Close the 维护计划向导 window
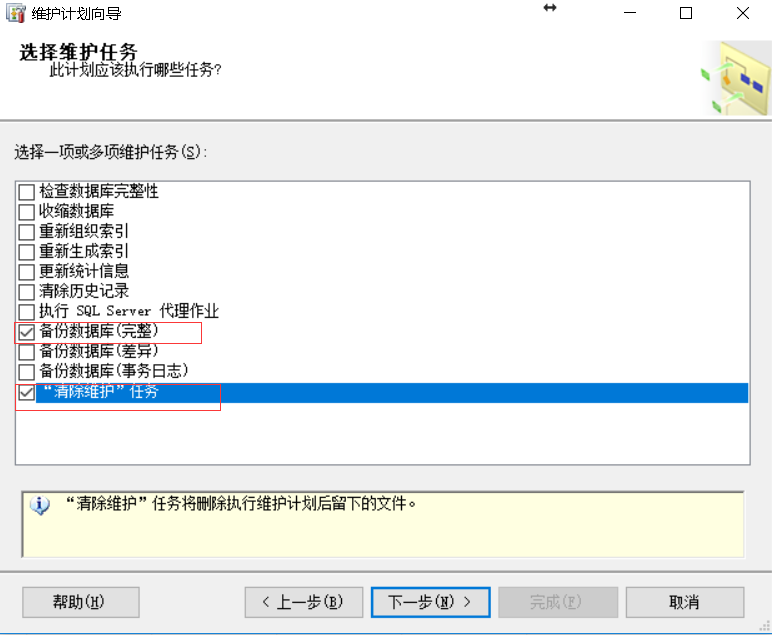 tap(743, 13)
